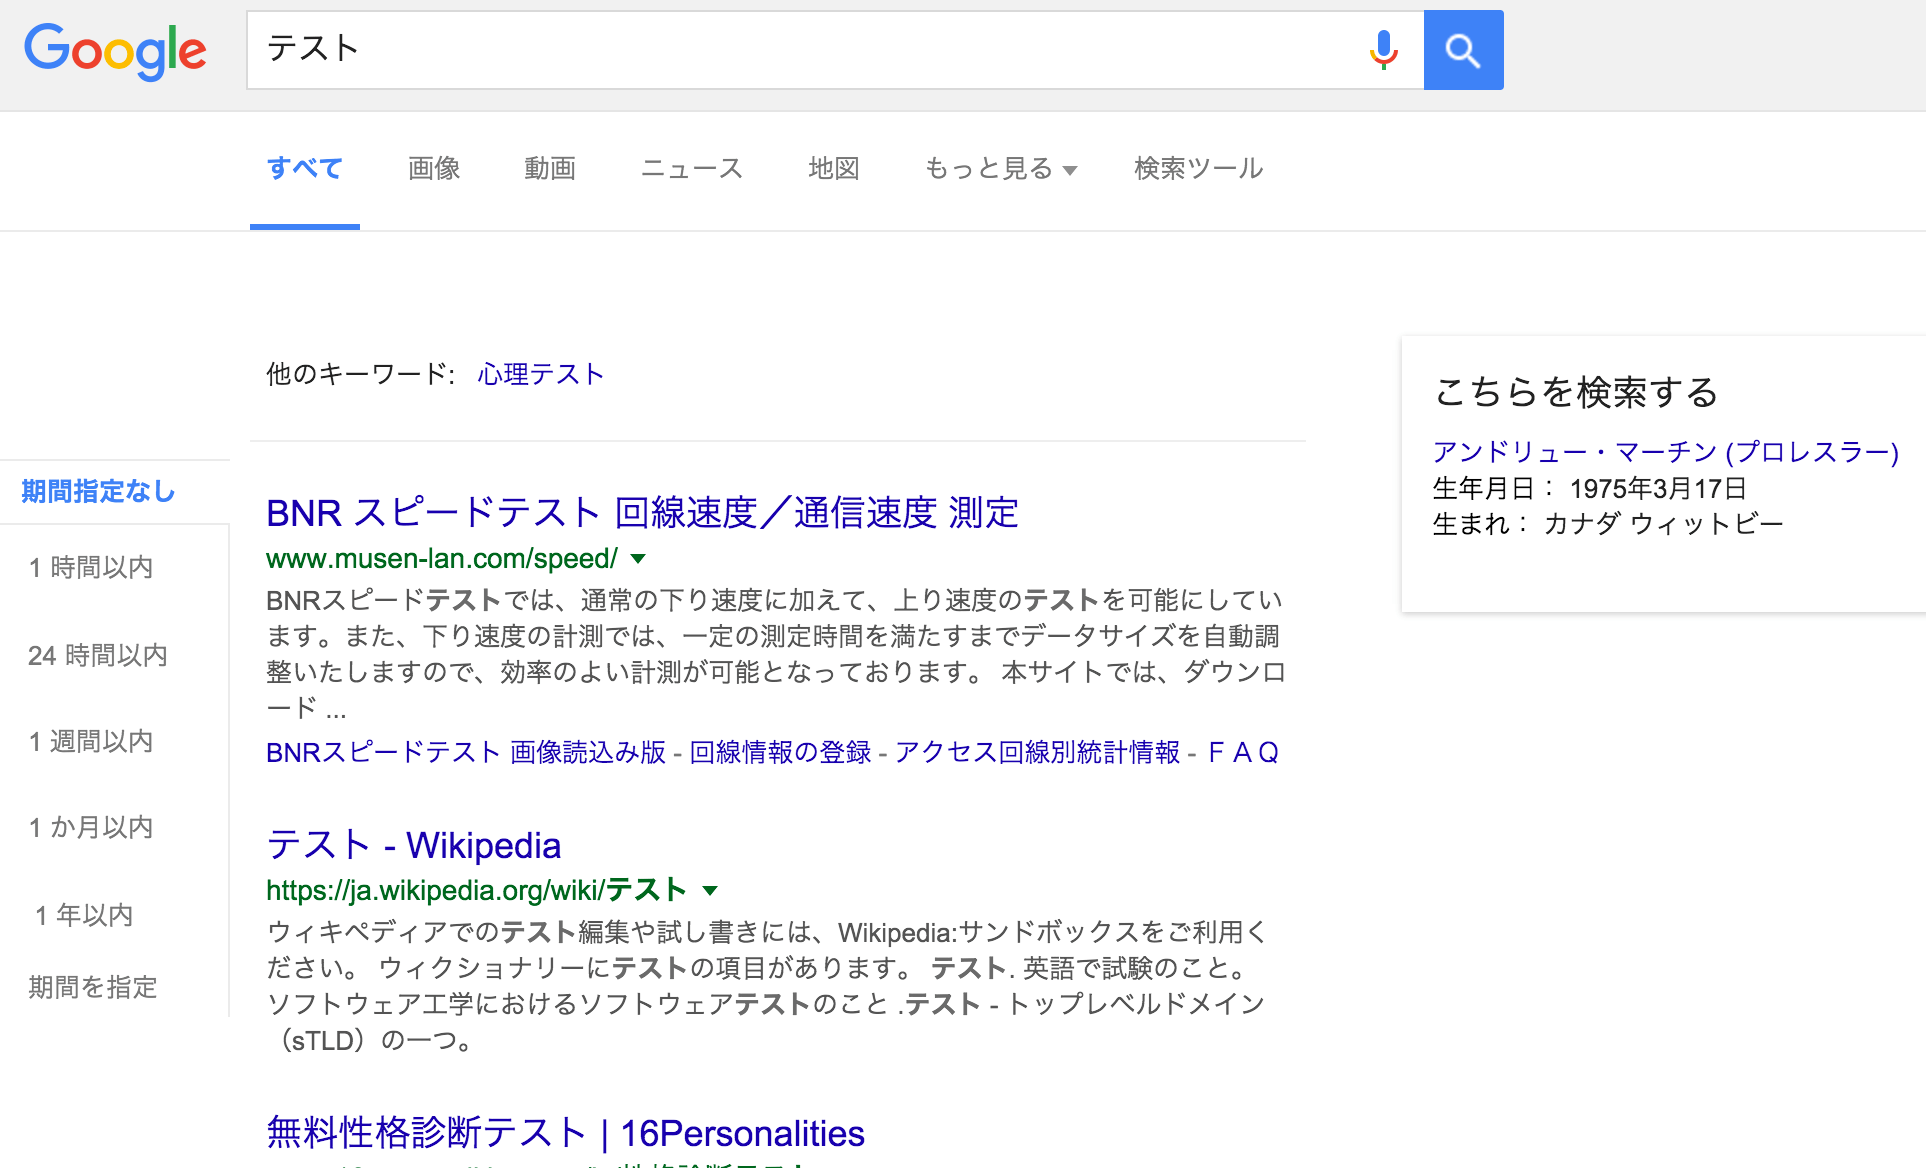Click the 生年月日 1975年3月17日 text
The height and width of the screenshot is (1168, 1926).
point(1590,488)
